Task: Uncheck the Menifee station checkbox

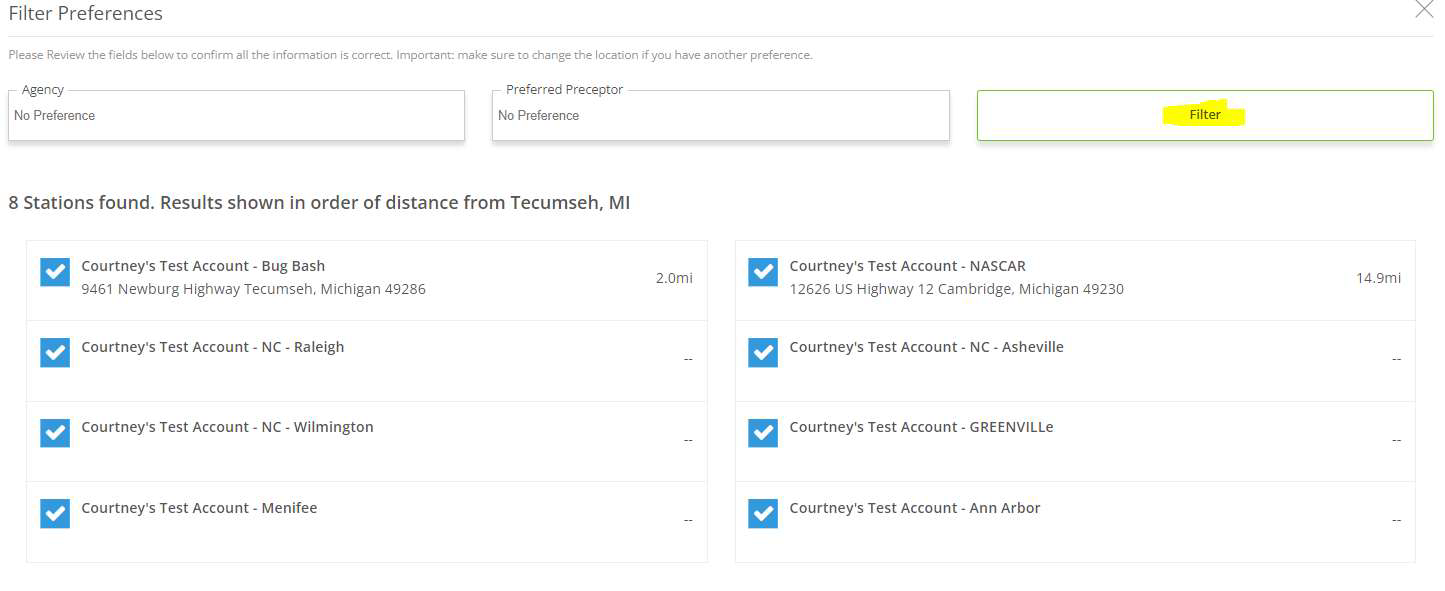Action: [55, 513]
